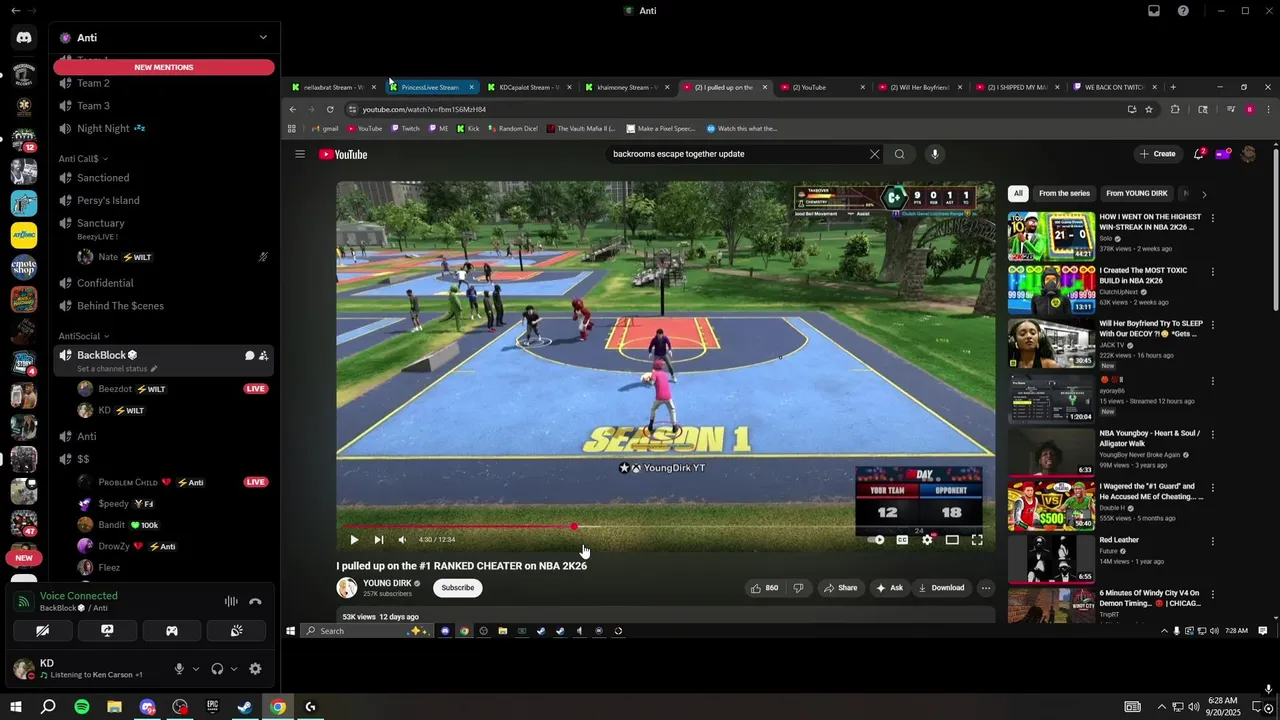Select the From the series filter chip
This screenshot has width=1280, height=720.
[x=1064, y=193]
